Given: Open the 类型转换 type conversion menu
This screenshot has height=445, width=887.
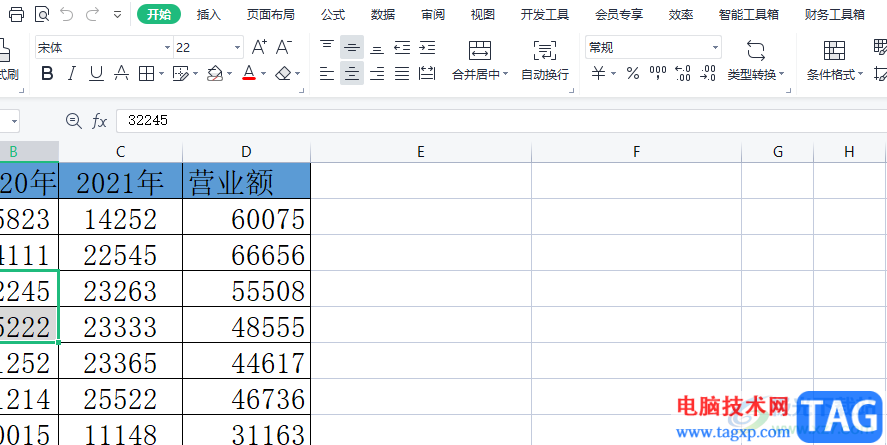Looking at the screenshot, I should [x=756, y=61].
